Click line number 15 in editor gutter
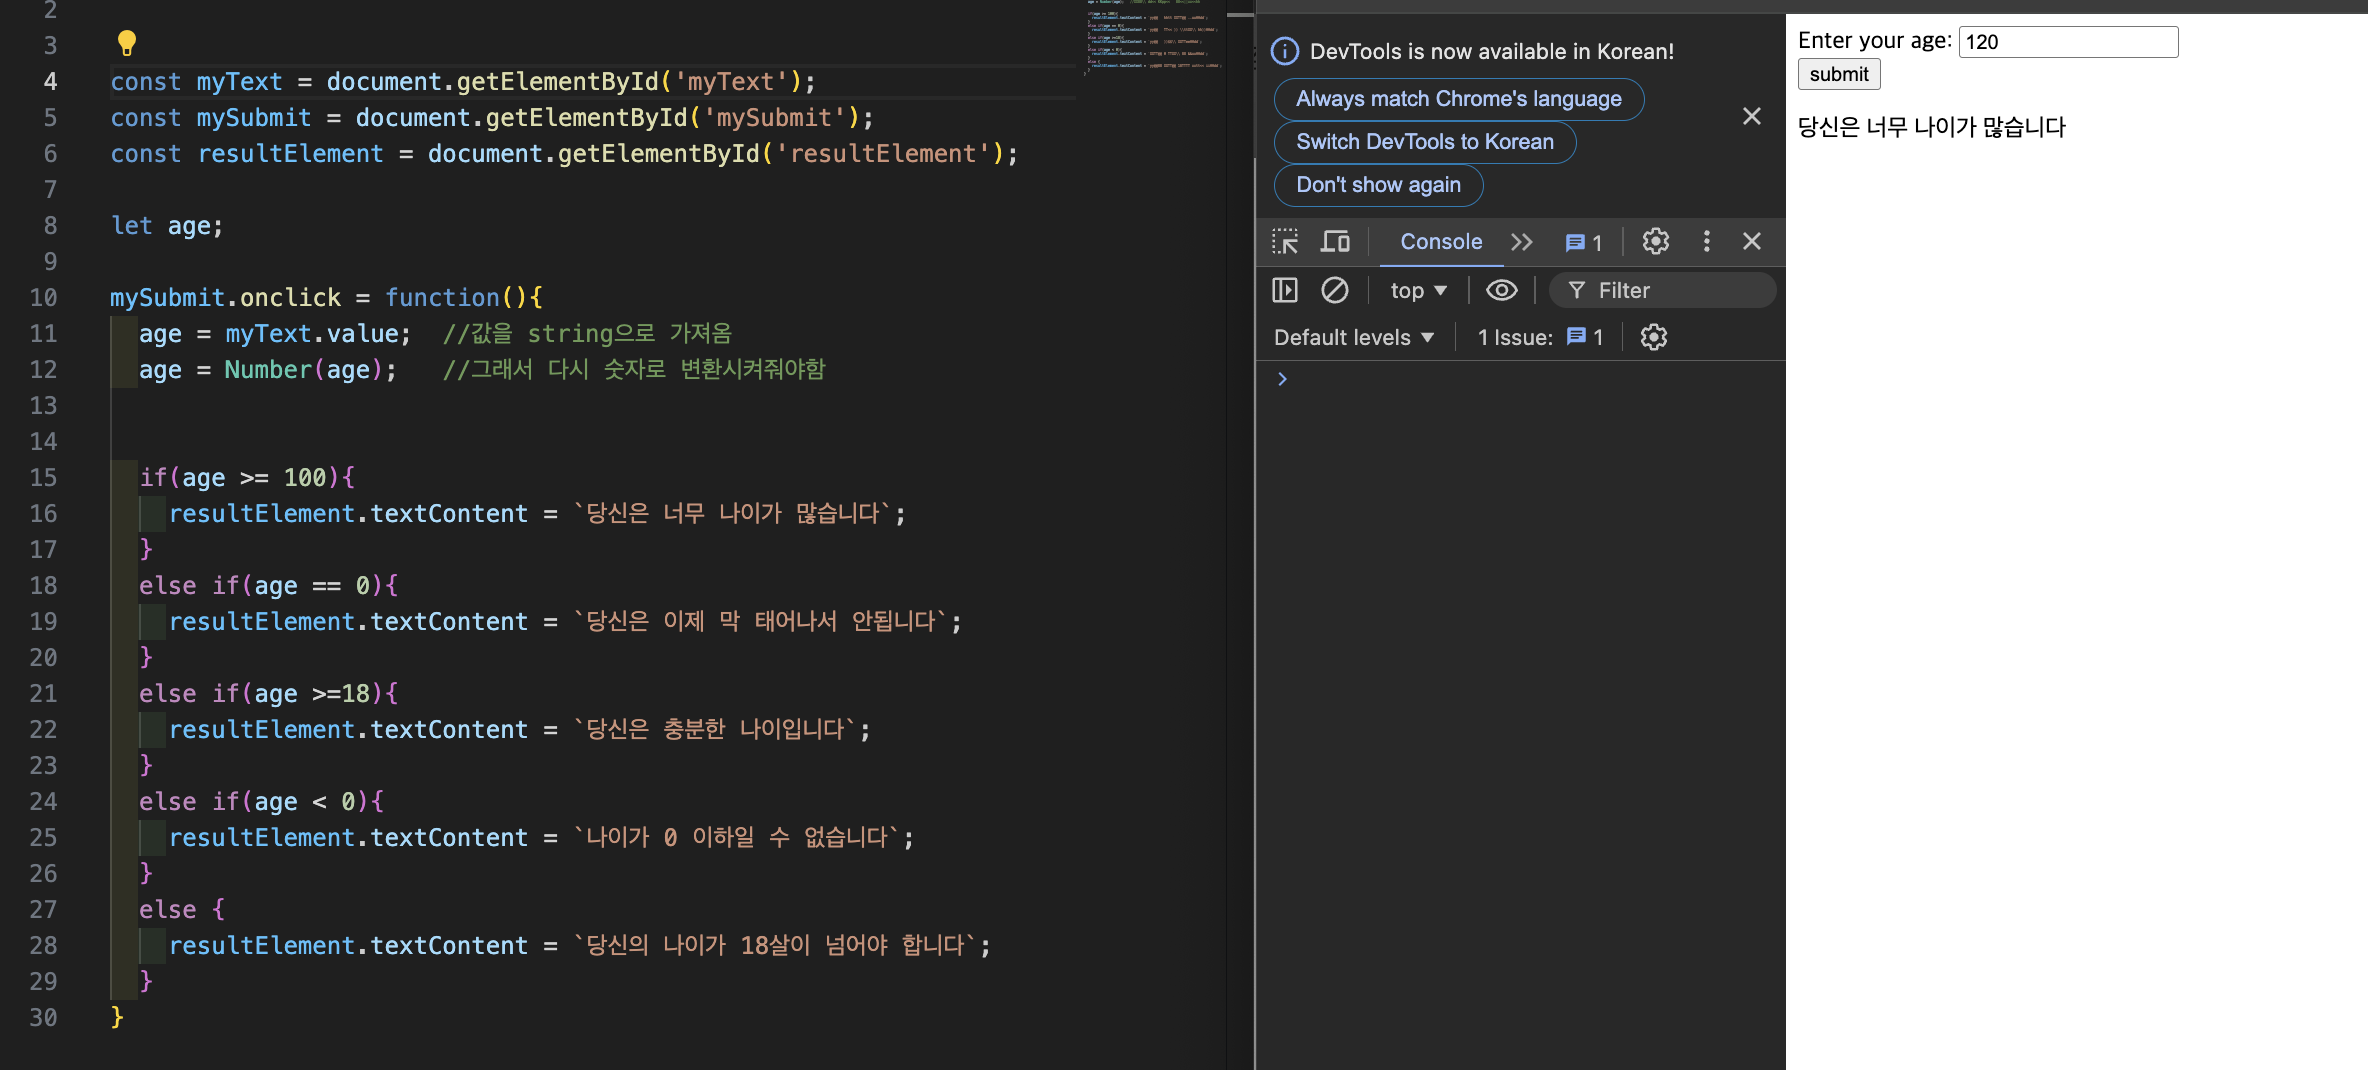 coord(43,478)
